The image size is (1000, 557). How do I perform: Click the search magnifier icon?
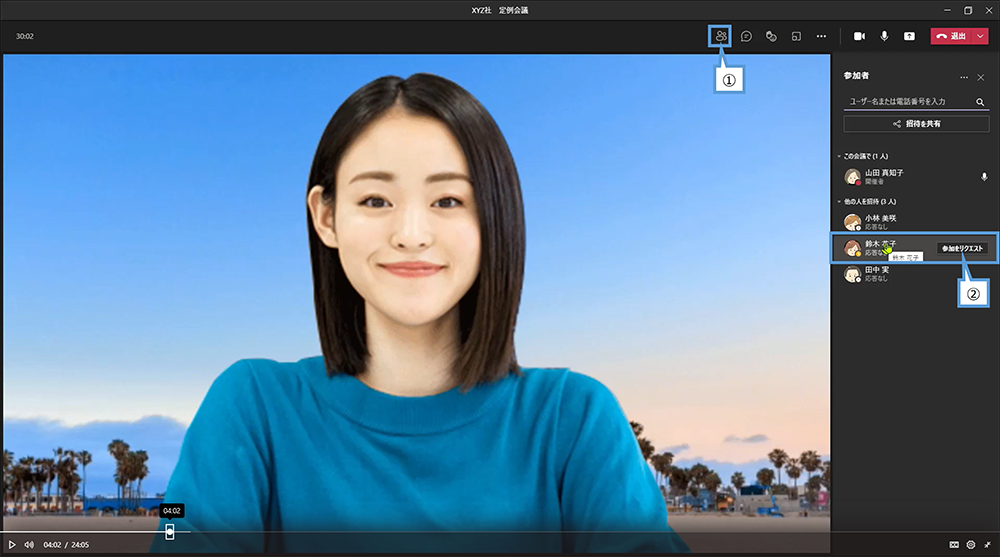click(980, 102)
